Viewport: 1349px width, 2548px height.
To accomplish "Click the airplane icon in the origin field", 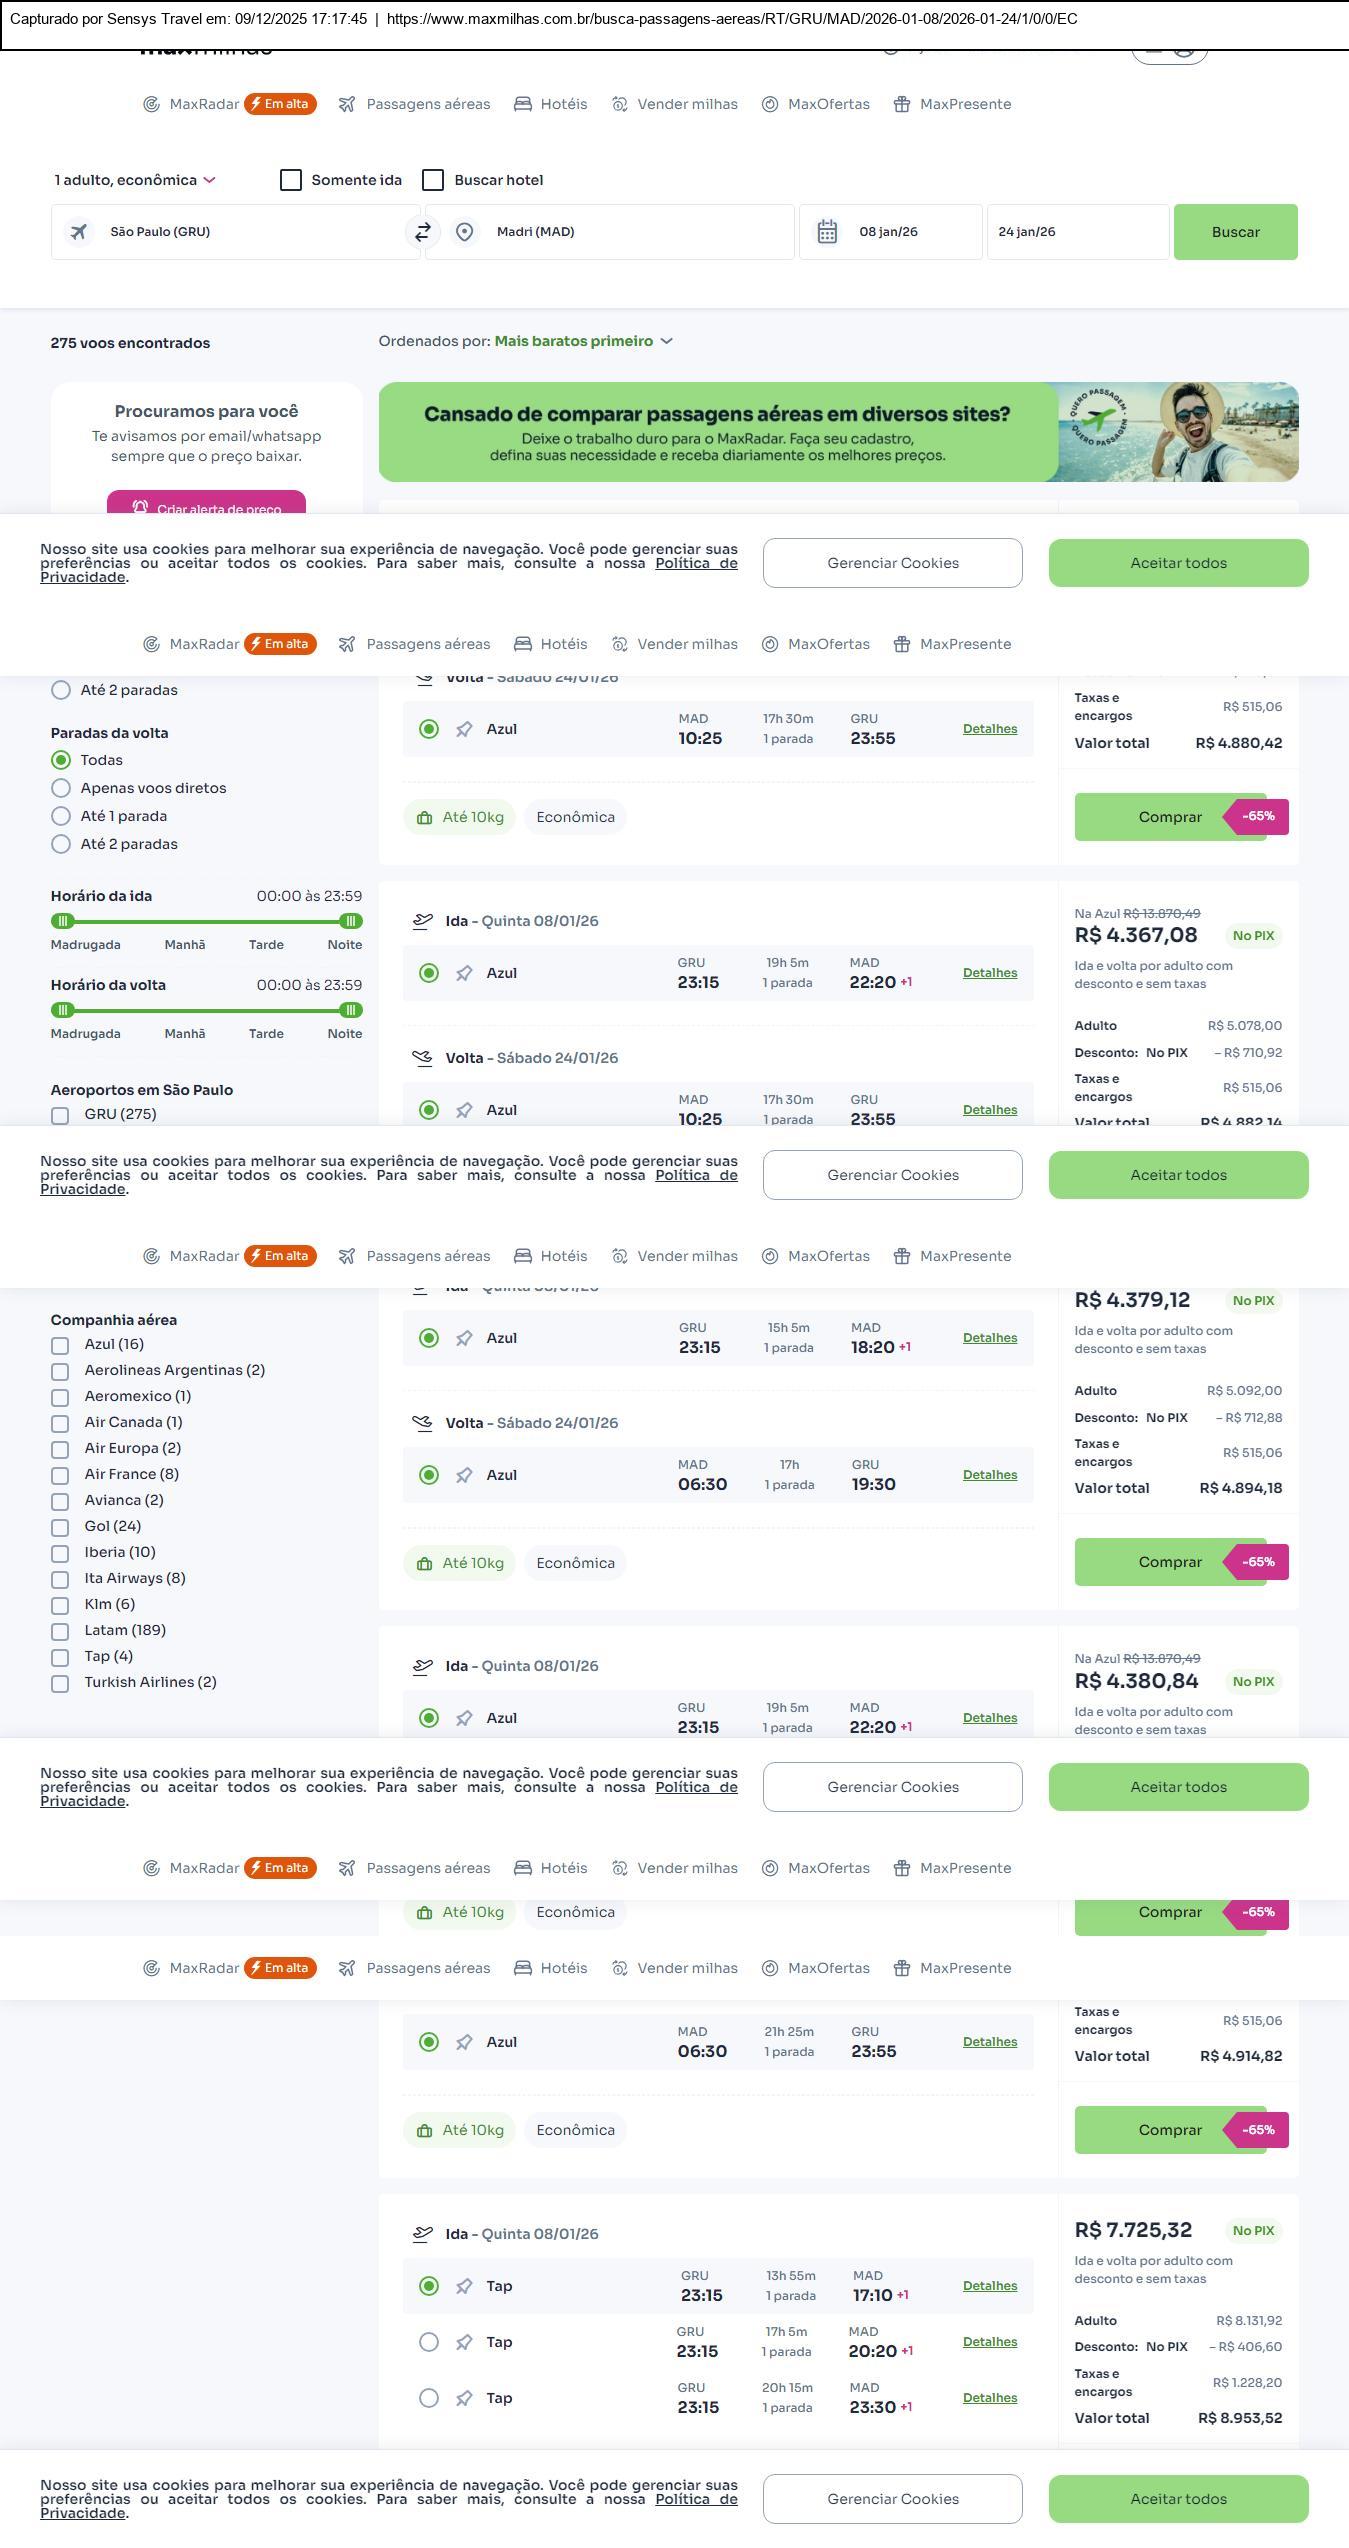I will pyautogui.click(x=78, y=232).
